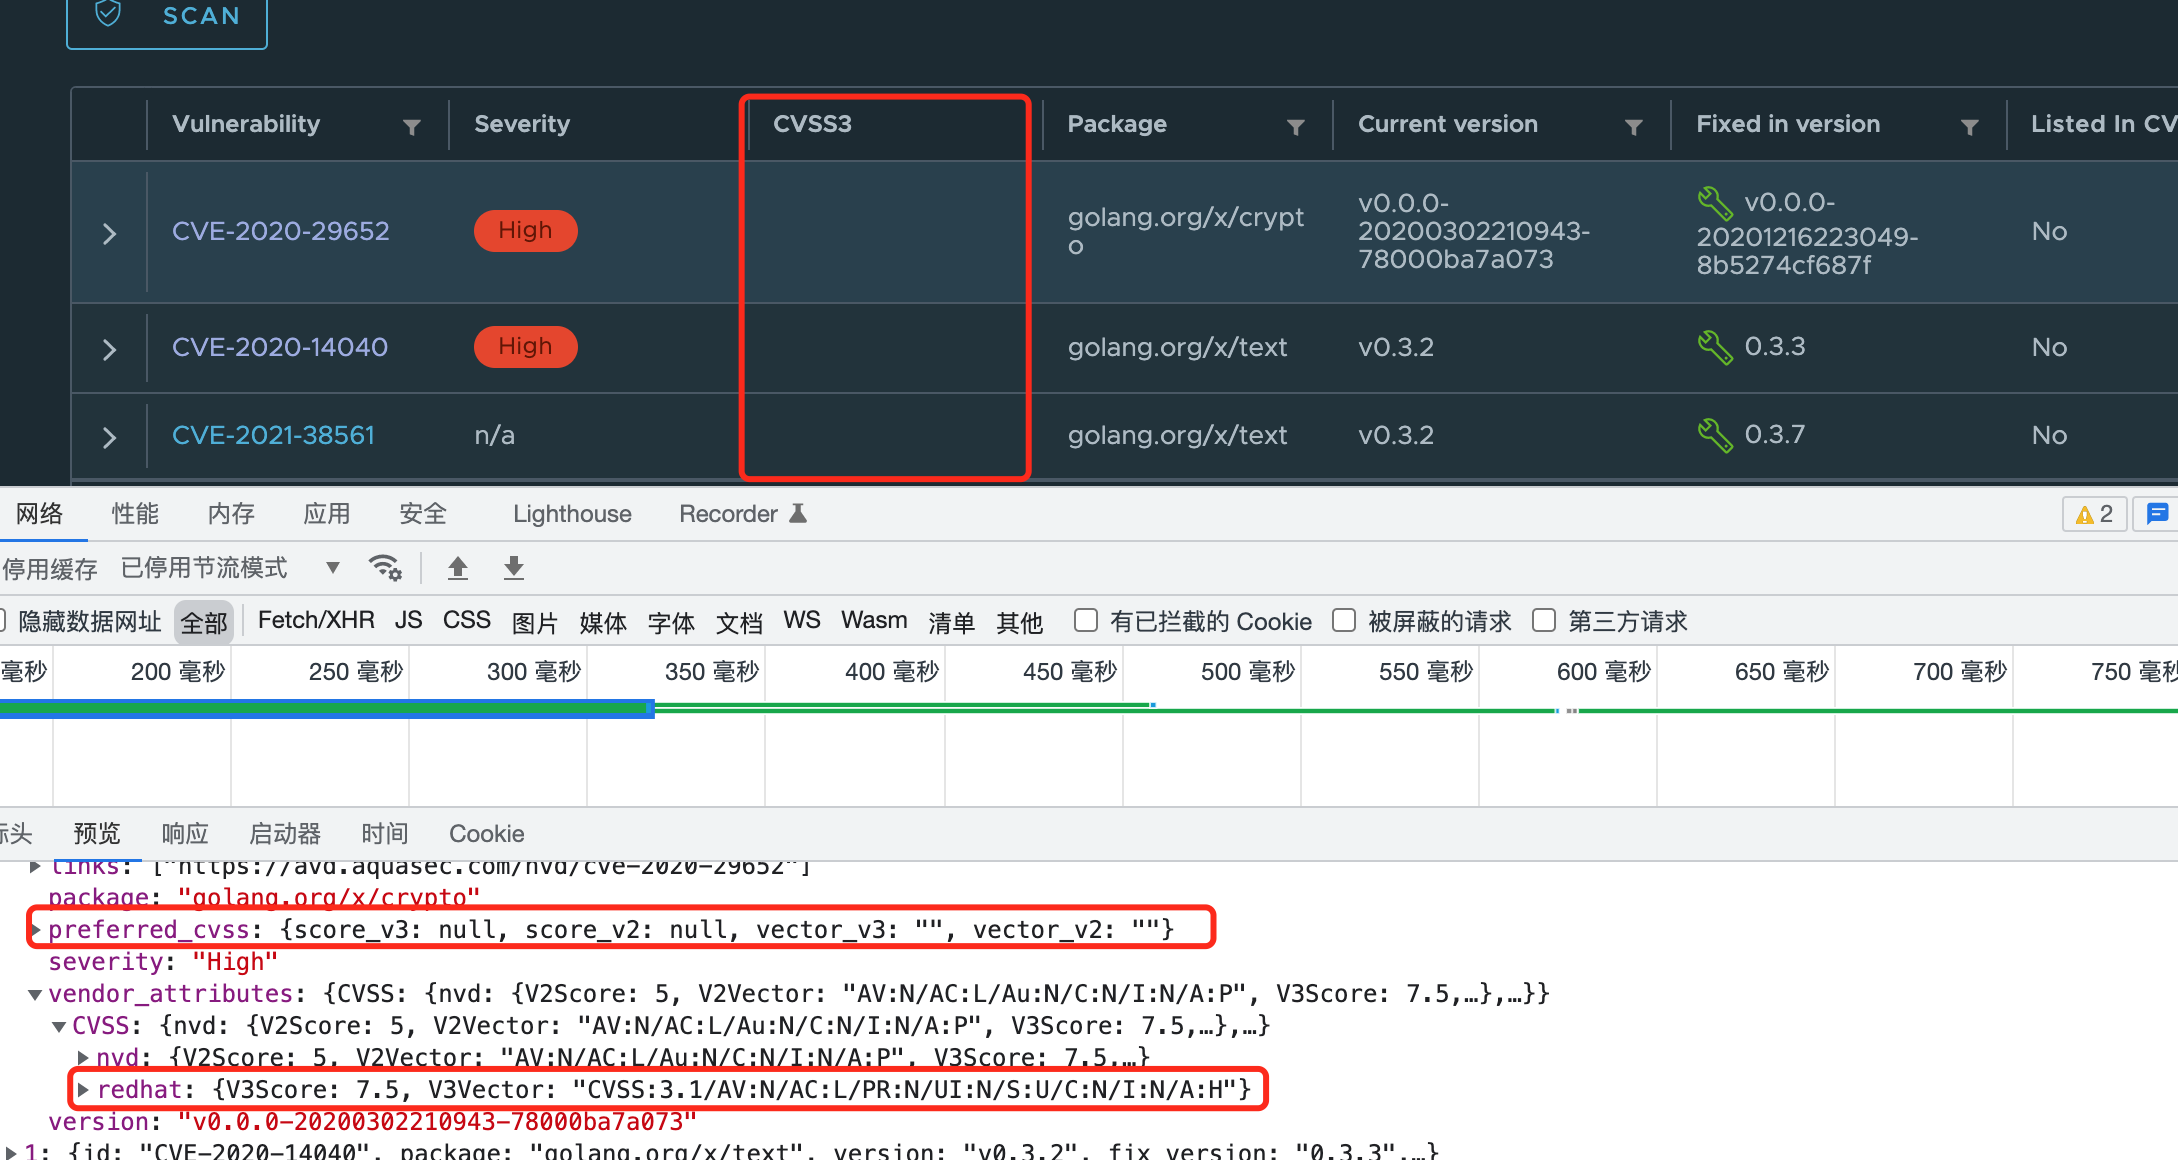Filter the Package column
This screenshot has width=2178, height=1160.
click(1296, 126)
